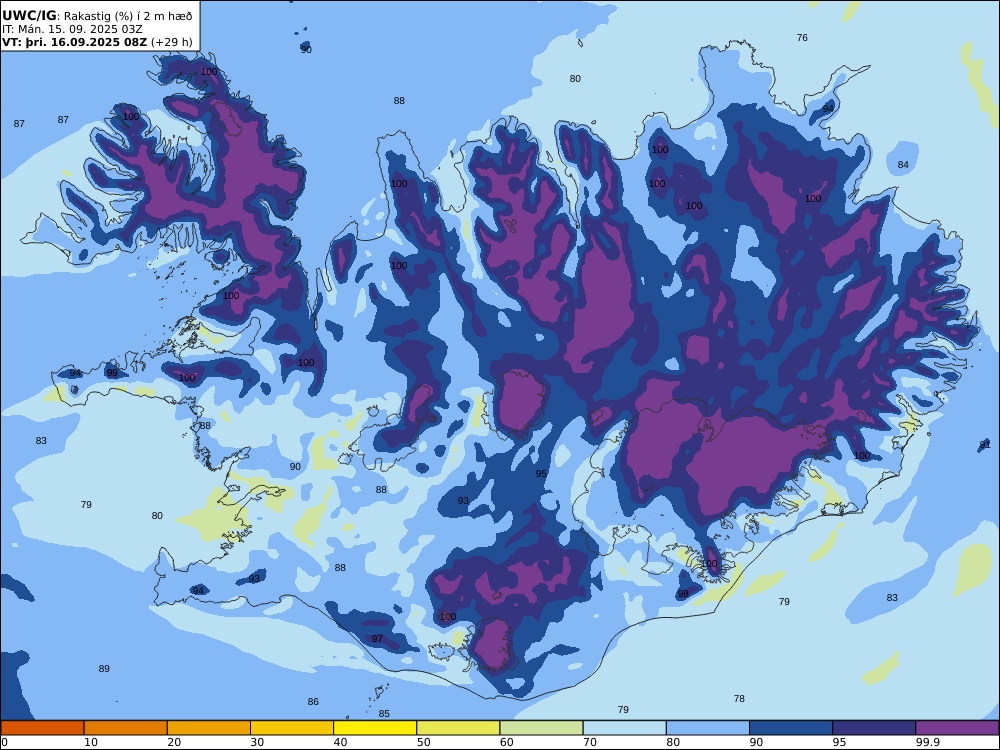Click the humidity value 86 on the map

tap(312, 702)
